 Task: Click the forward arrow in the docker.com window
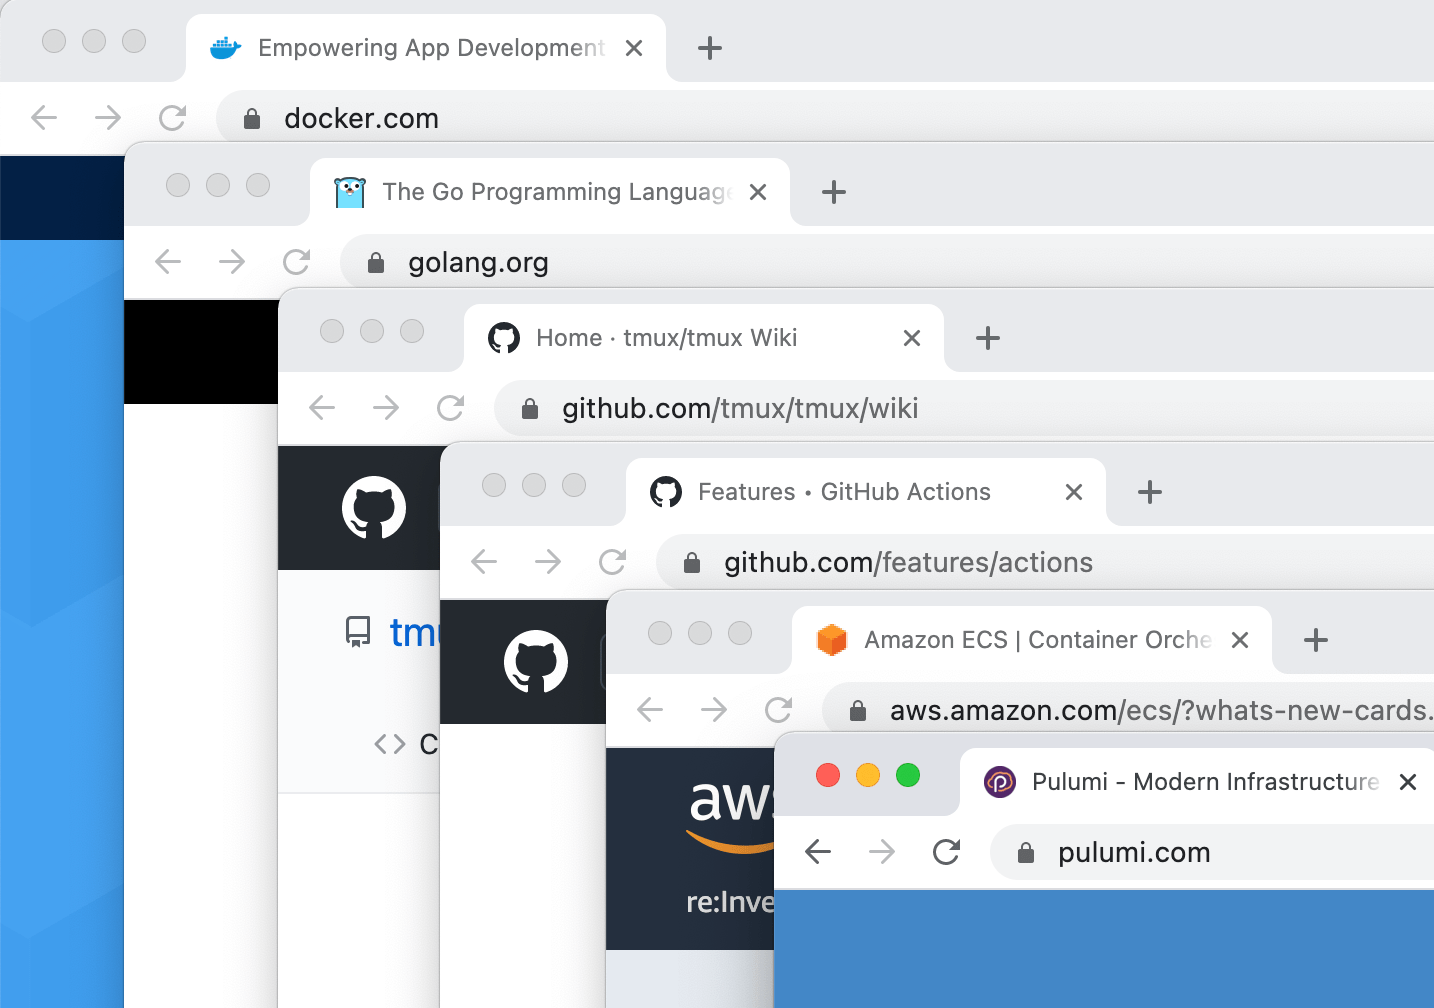coord(108,118)
